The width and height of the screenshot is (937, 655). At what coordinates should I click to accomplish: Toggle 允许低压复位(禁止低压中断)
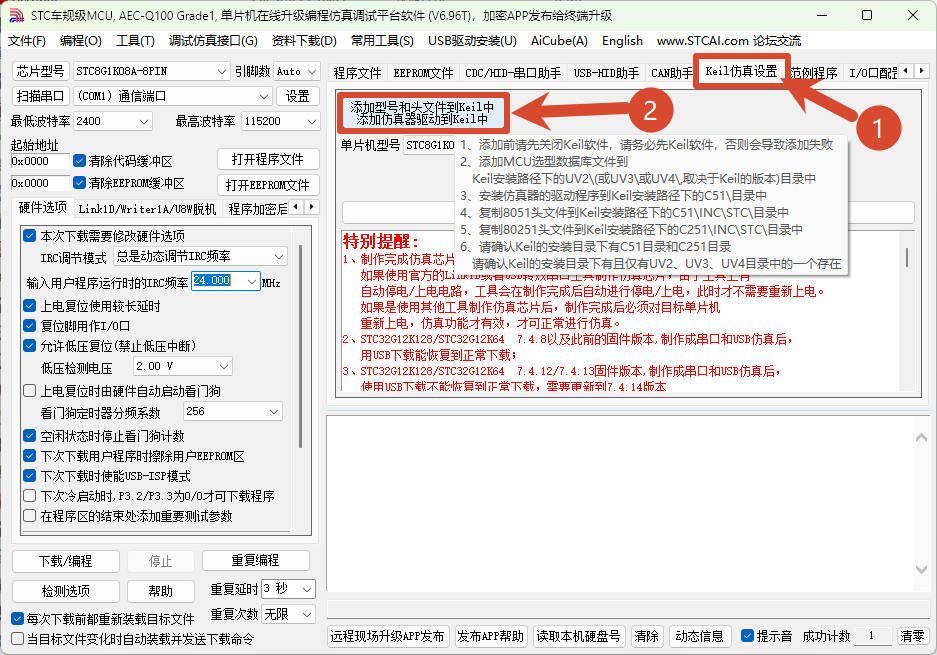point(29,345)
